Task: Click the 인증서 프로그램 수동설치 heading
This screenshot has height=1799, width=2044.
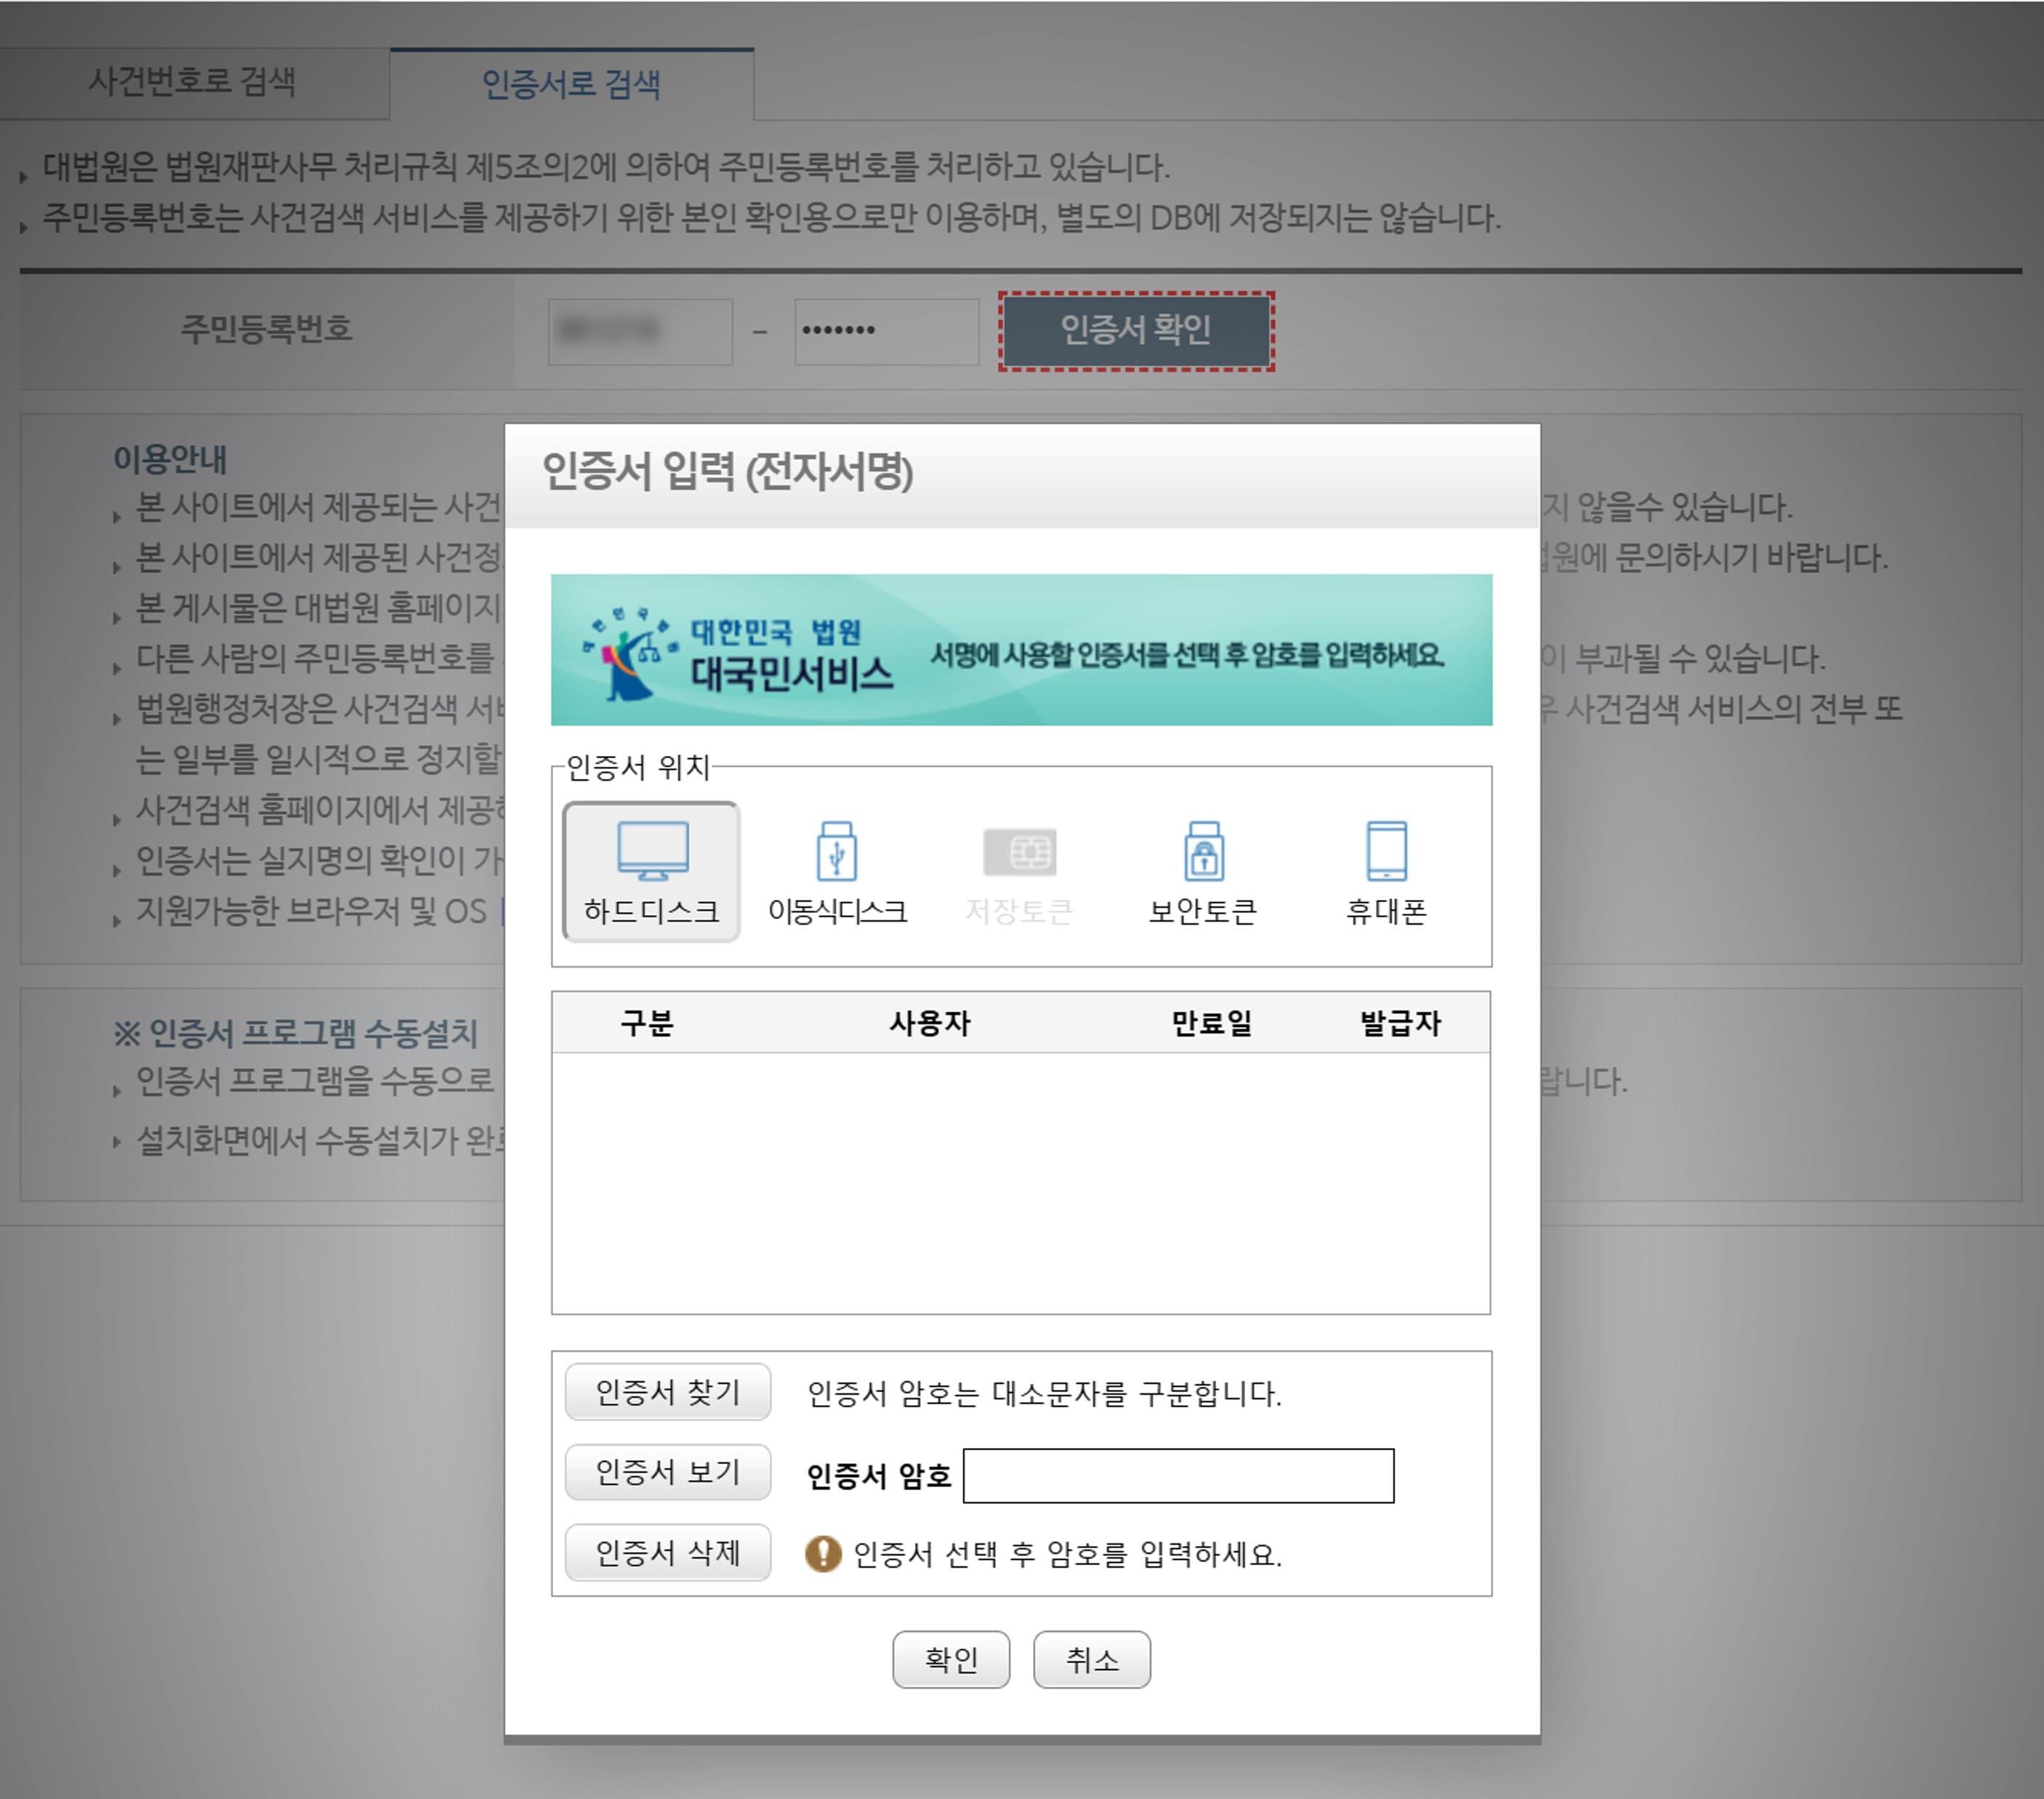Action: coord(296,1033)
